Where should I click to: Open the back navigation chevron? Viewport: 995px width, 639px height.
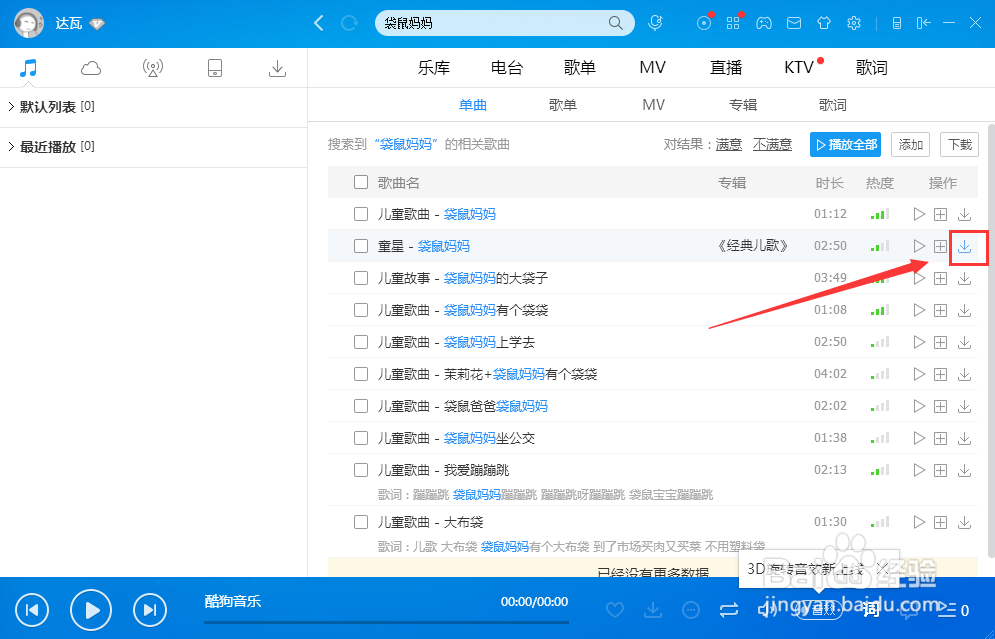click(x=318, y=22)
